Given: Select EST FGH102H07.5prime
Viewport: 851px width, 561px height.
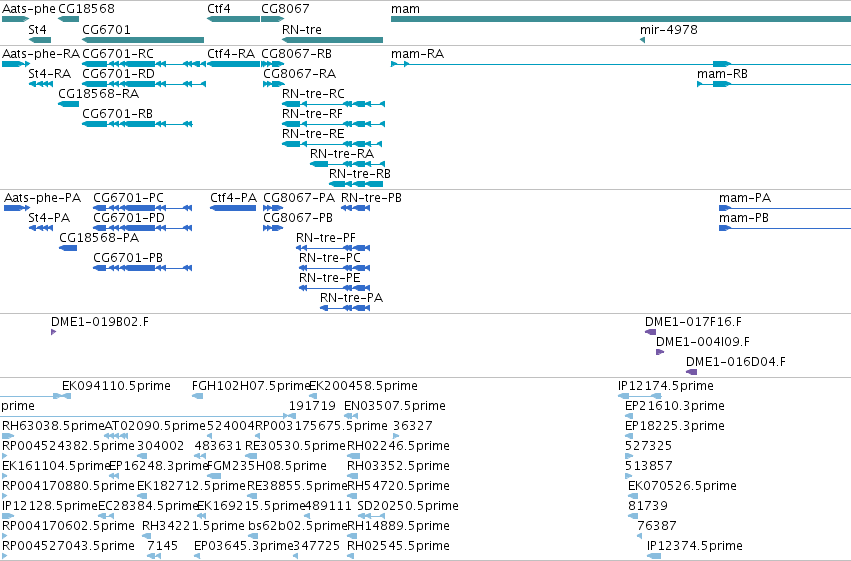Looking at the screenshot, I should [x=198, y=396].
